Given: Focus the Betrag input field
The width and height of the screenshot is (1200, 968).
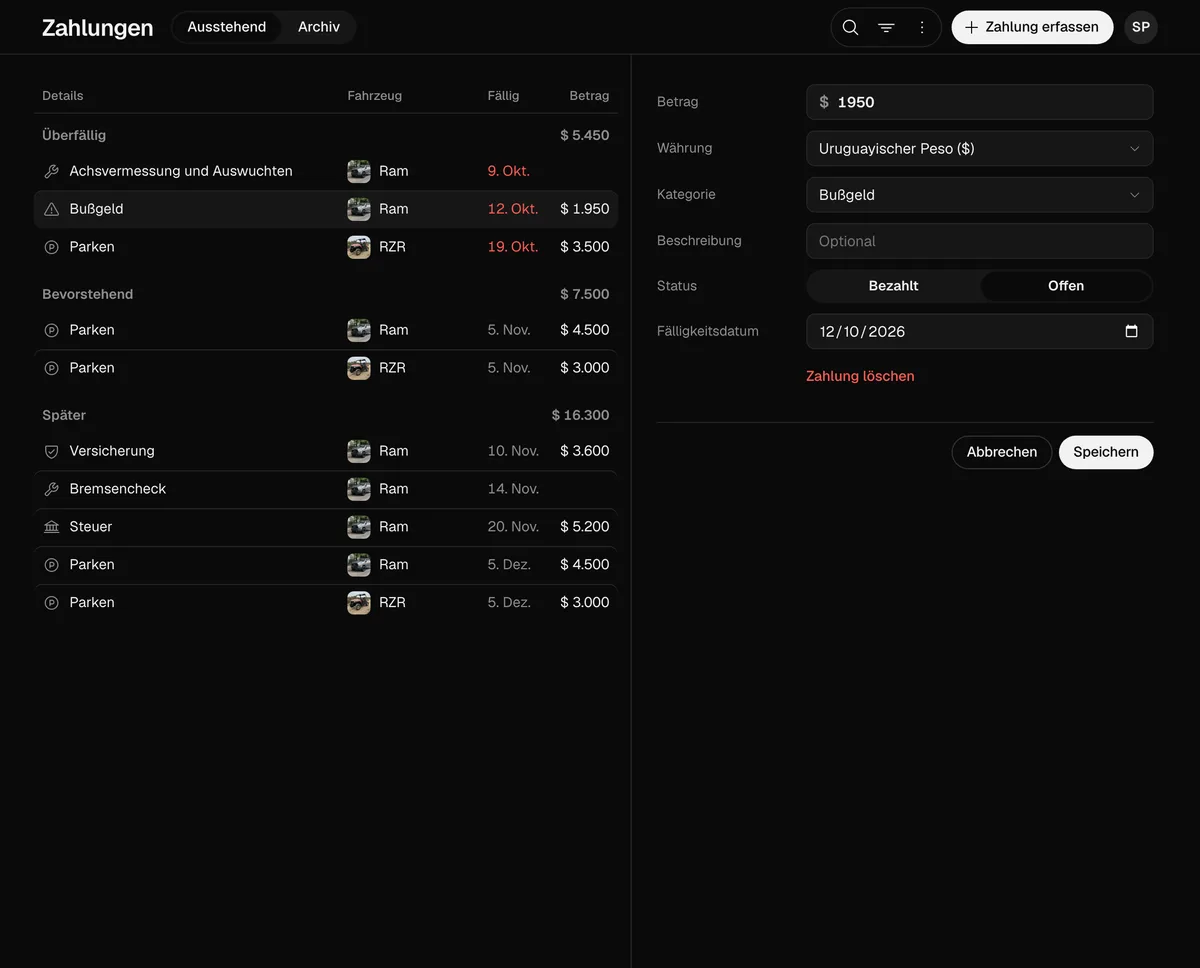Looking at the screenshot, I should [x=980, y=102].
